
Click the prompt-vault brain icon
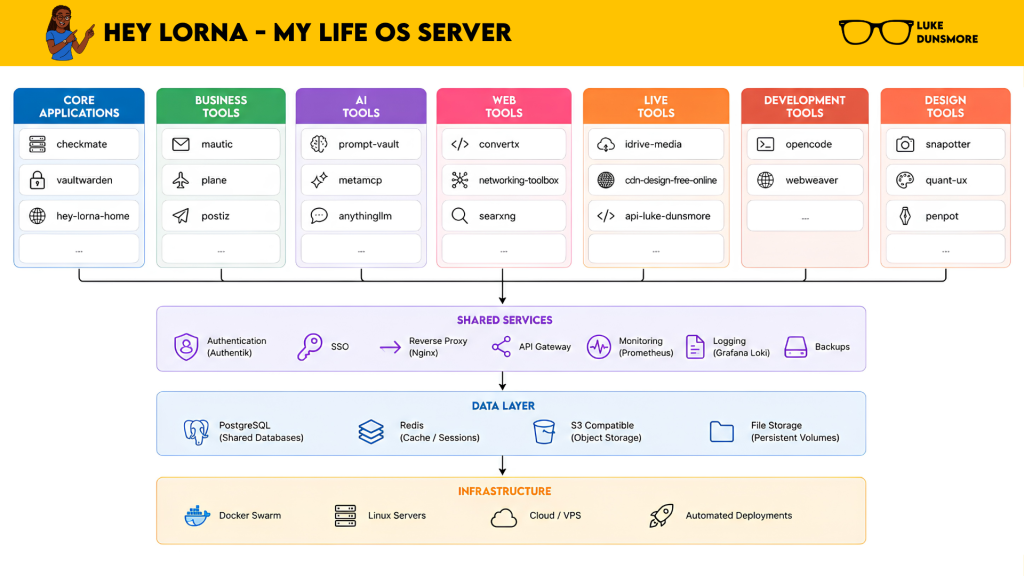pyautogui.click(x=319, y=144)
